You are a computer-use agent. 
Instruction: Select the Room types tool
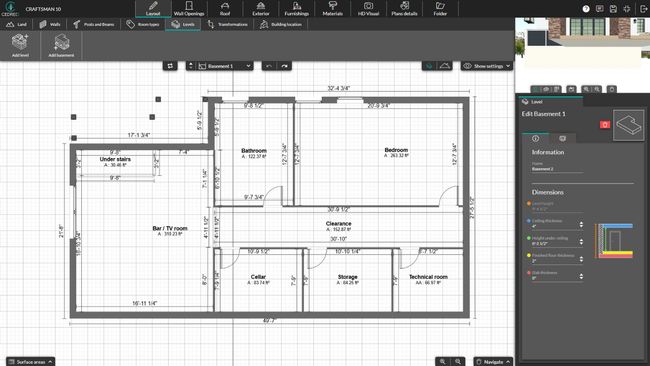[143, 24]
